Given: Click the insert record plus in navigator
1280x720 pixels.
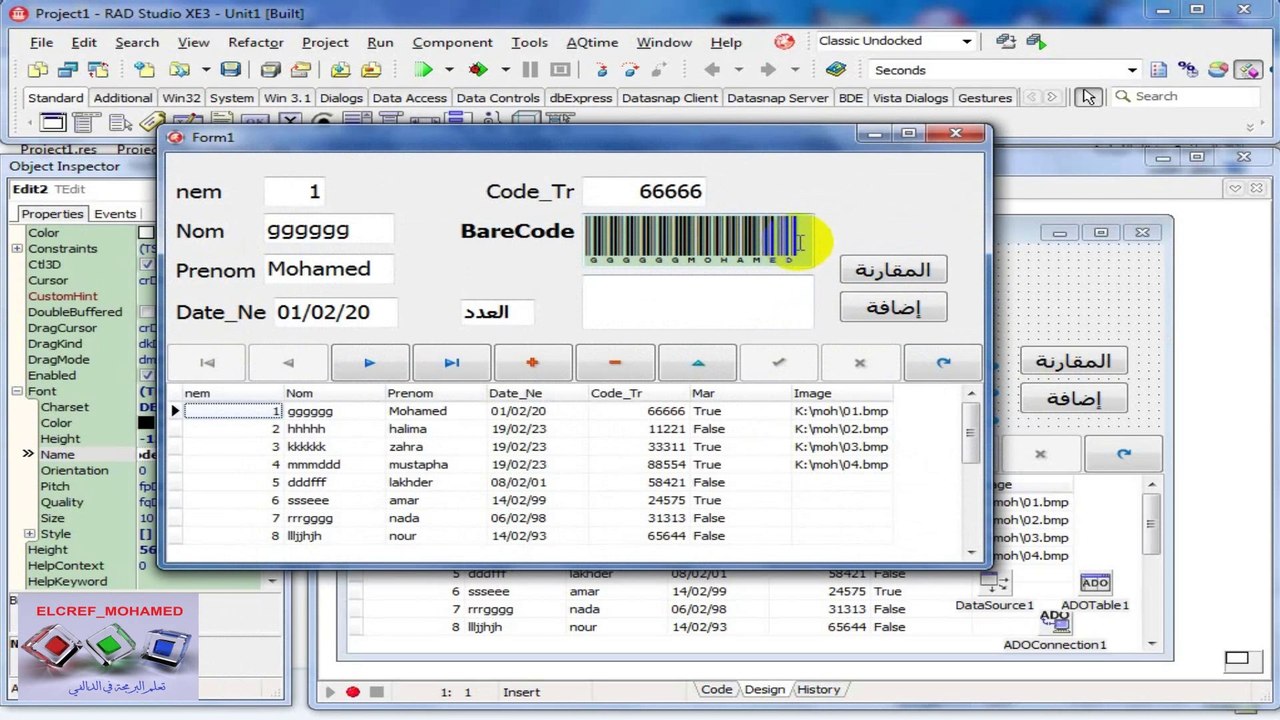Looking at the screenshot, I should pos(533,363).
